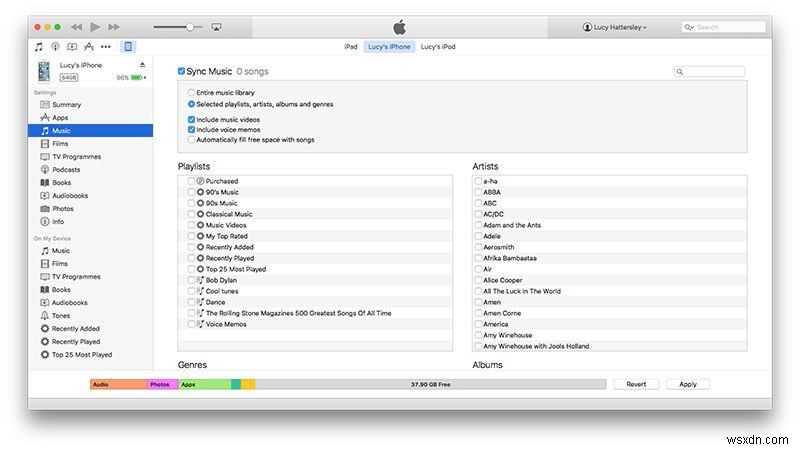Click the rewind playback button

[x=76, y=27]
